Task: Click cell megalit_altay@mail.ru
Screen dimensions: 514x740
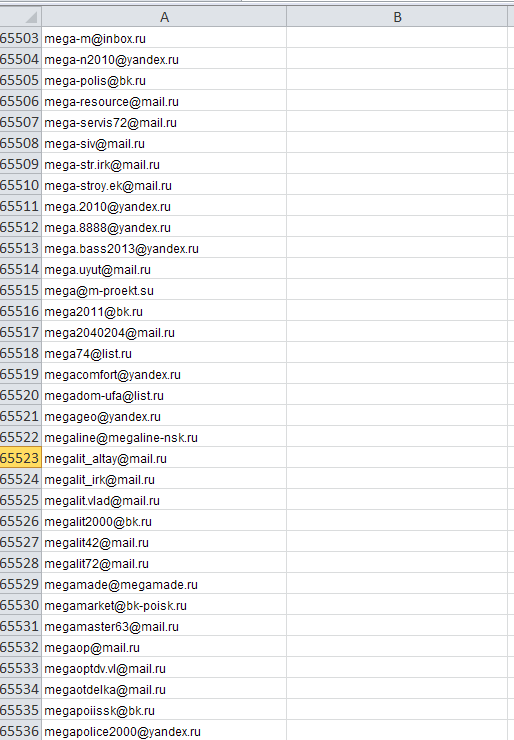Action: click(x=164, y=458)
